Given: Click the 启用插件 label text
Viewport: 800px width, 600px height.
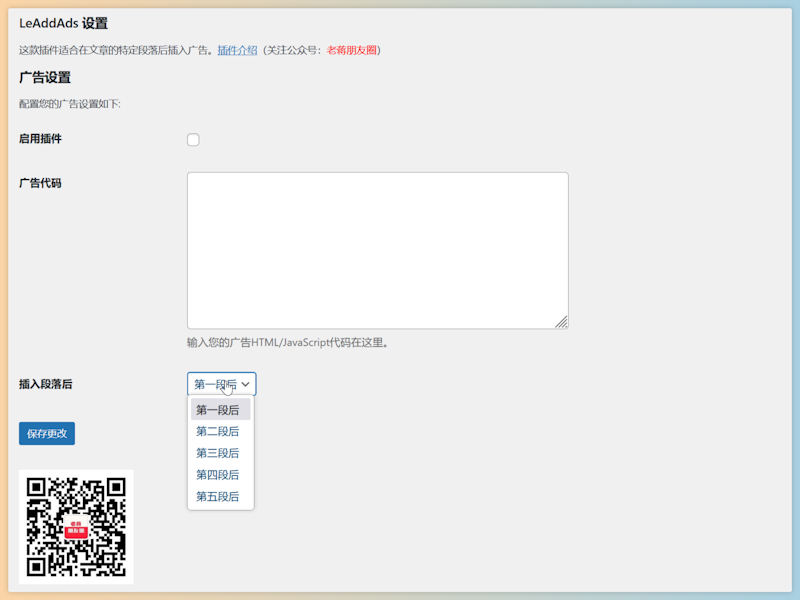Looking at the screenshot, I should click(x=40, y=139).
